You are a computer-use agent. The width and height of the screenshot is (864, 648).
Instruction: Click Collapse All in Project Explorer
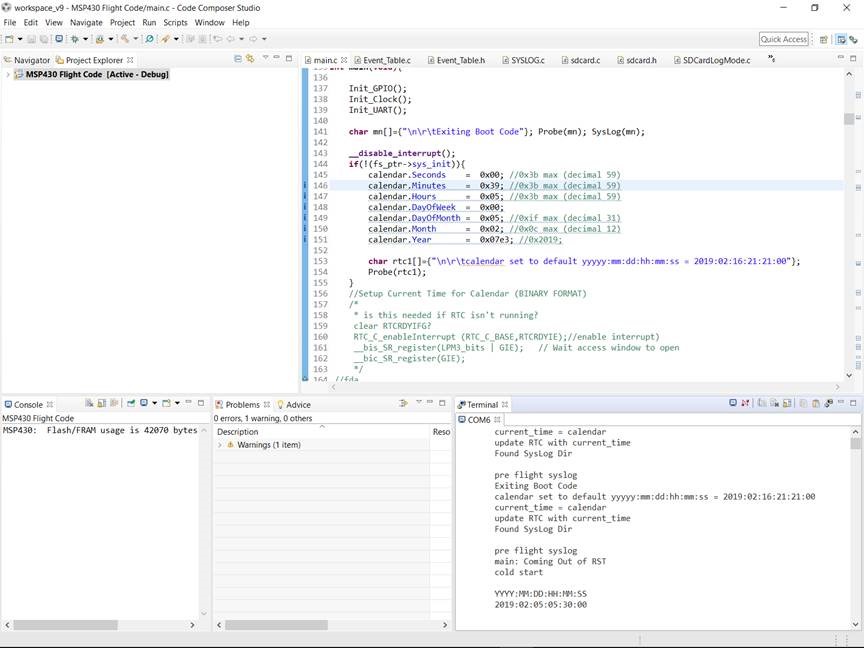tap(237, 59)
